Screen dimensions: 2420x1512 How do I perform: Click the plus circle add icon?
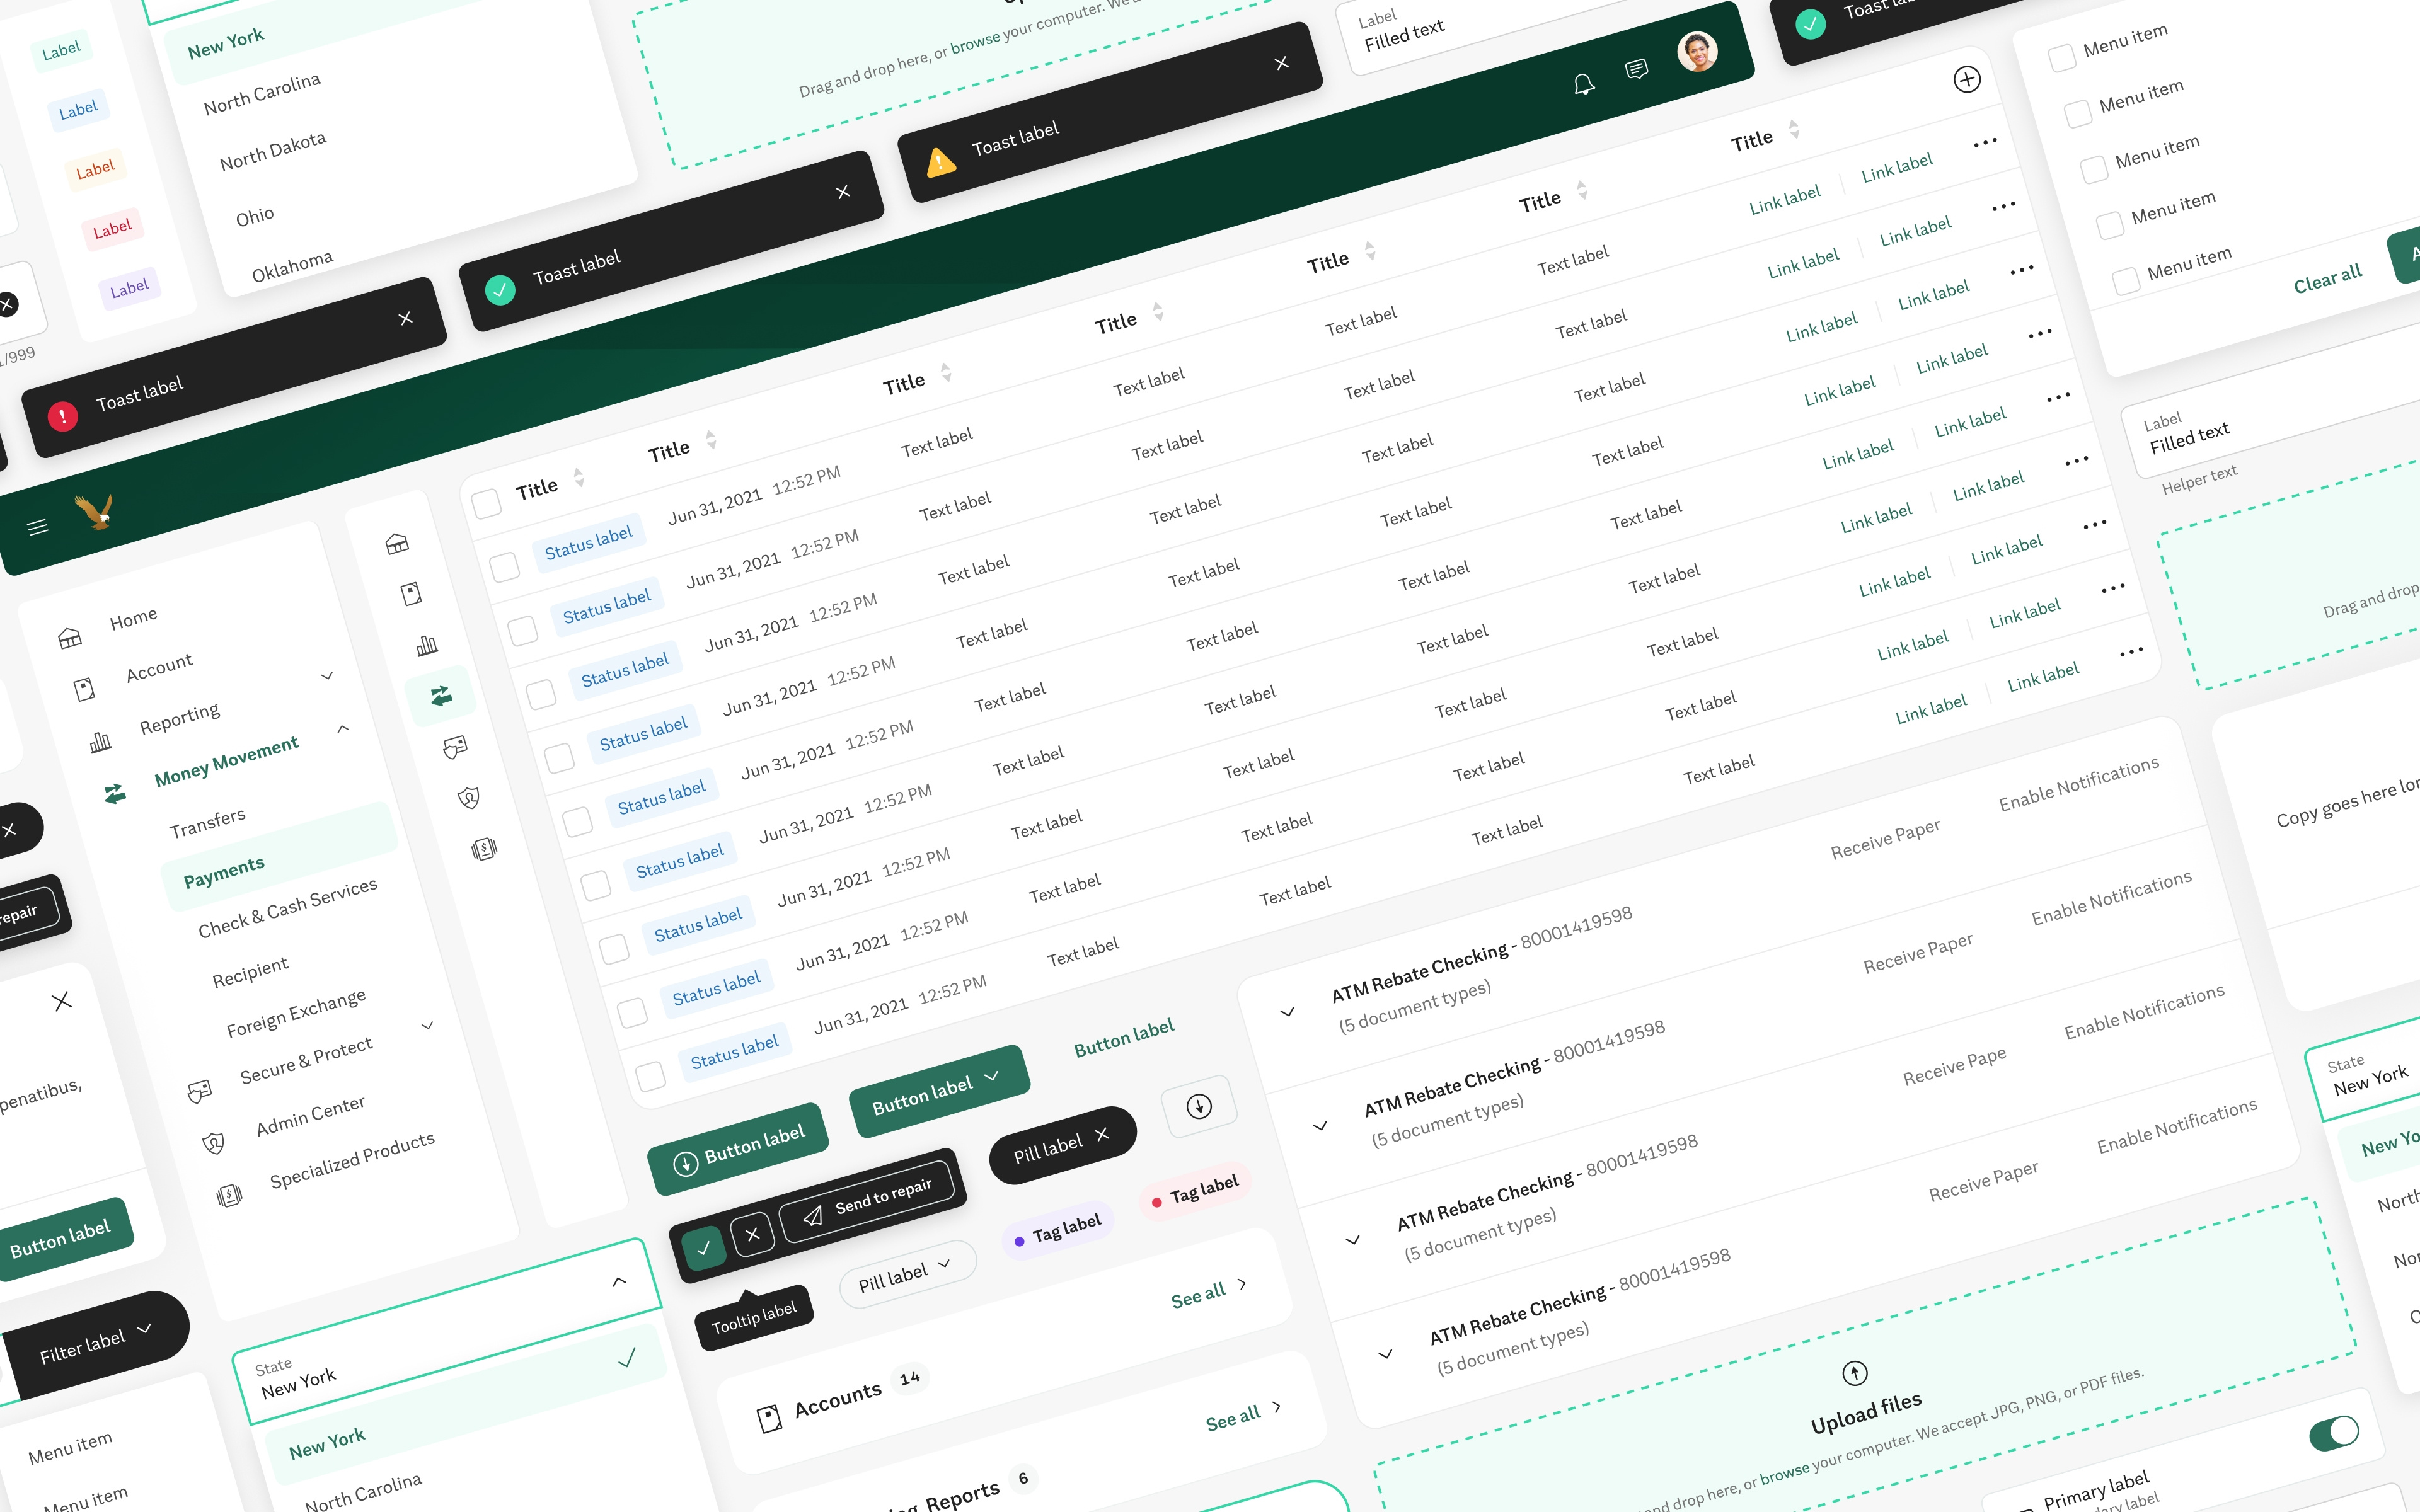[x=1967, y=80]
